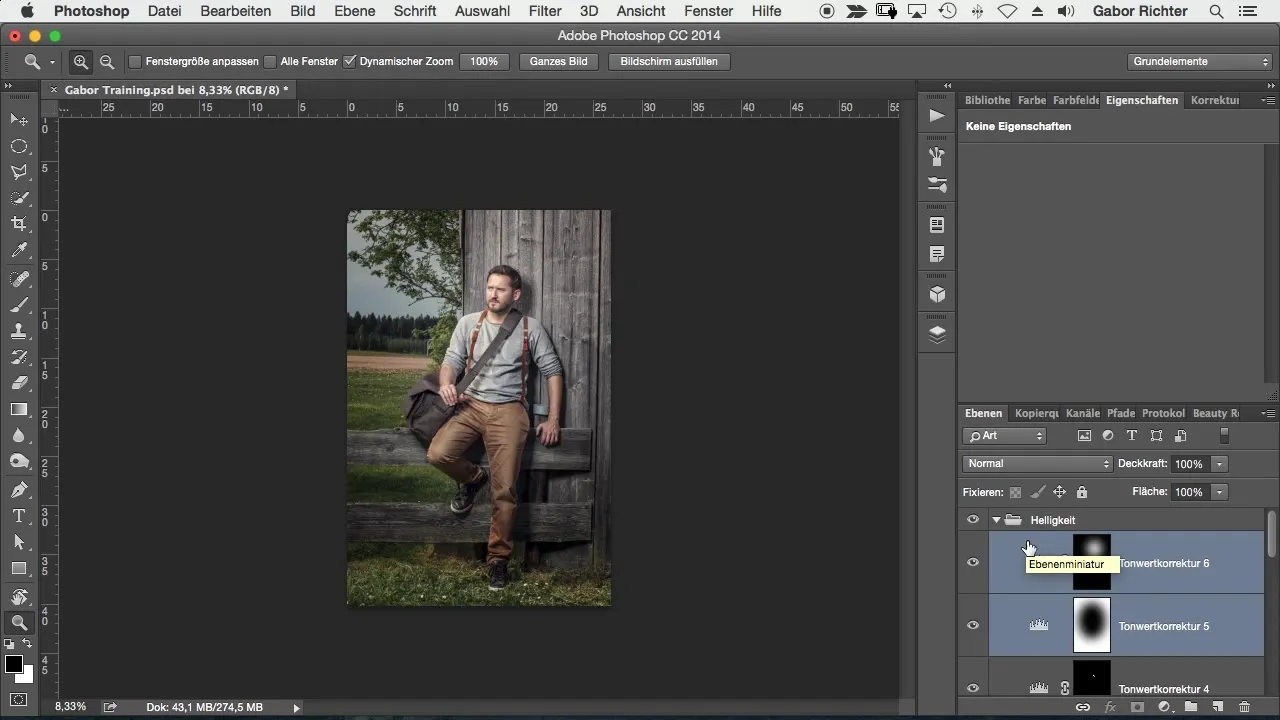The width and height of the screenshot is (1280, 720).
Task: Open the Grundelemente workspace dropdown
Action: pos(1200,61)
